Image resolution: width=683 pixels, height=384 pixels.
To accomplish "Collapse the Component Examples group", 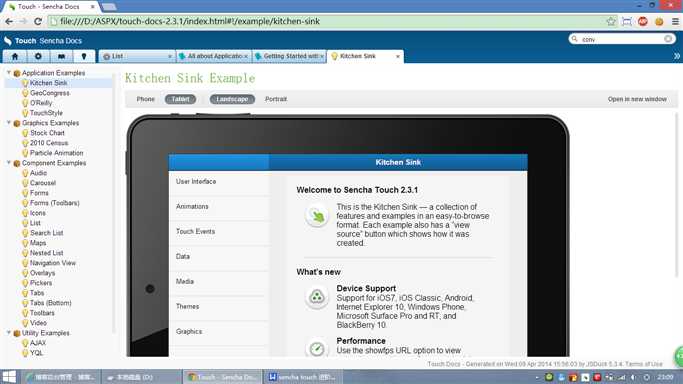I will pos(9,163).
